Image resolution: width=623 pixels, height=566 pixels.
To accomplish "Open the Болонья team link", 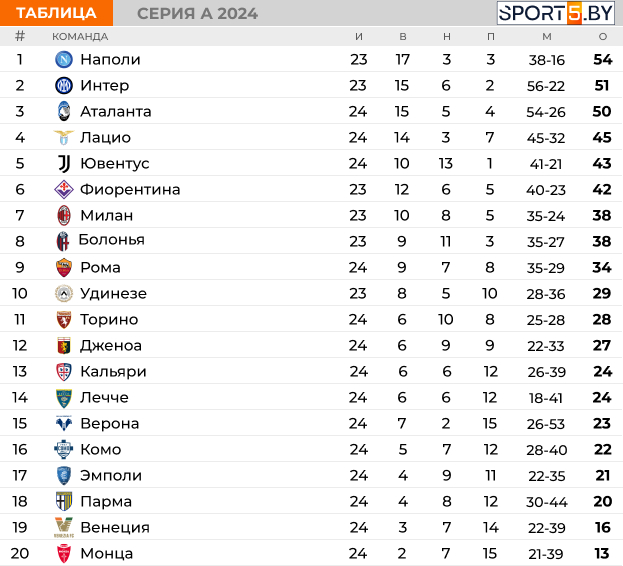I will [112, 240].
